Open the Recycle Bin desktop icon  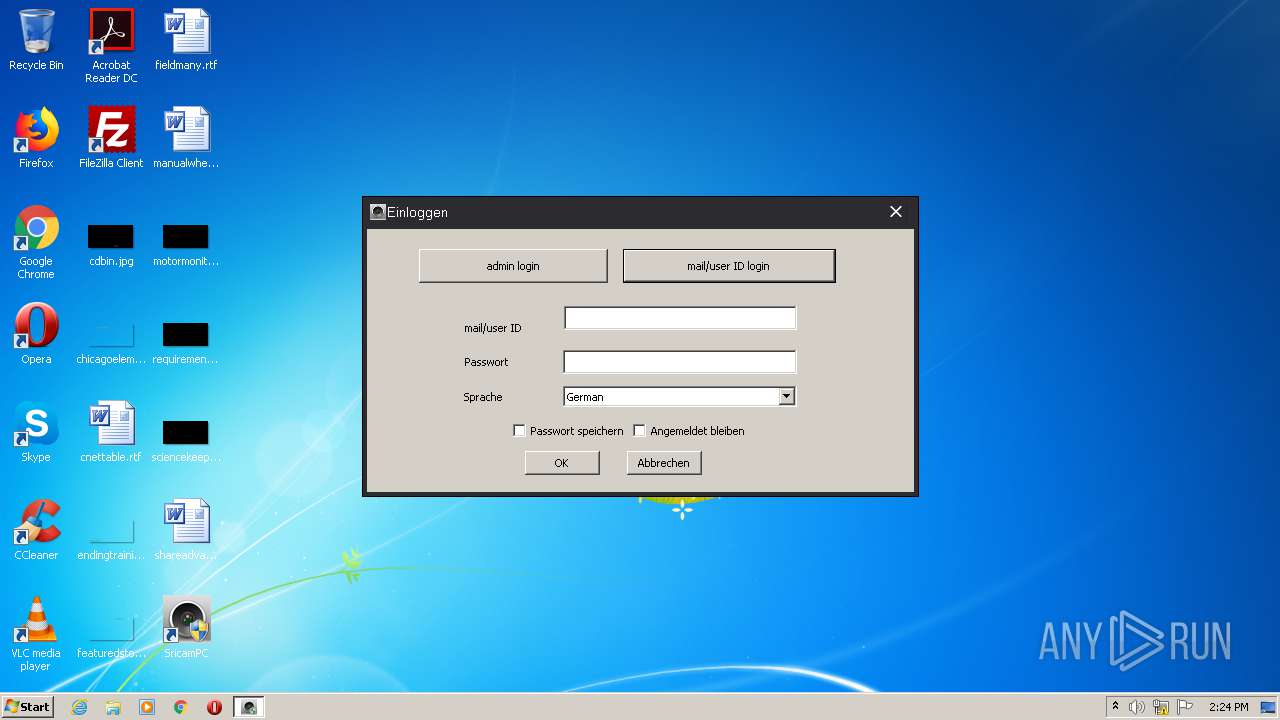tap(36, 40)
